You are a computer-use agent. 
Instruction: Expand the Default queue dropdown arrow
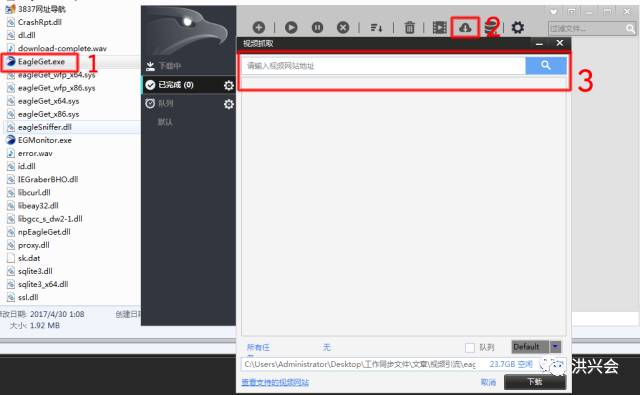555,347
